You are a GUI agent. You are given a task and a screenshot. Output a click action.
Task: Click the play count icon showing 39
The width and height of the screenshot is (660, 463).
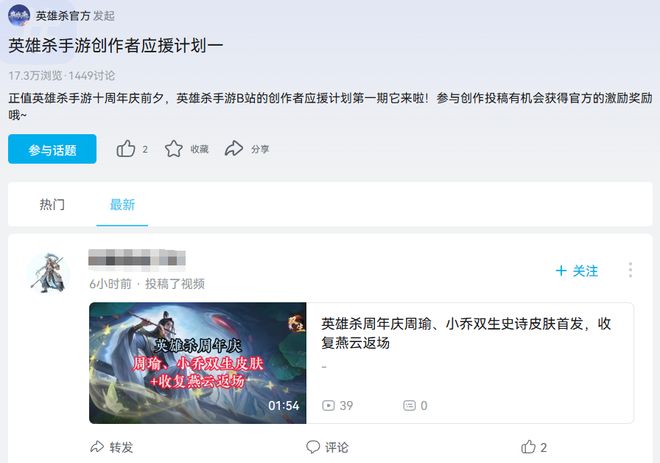point(328,405)
